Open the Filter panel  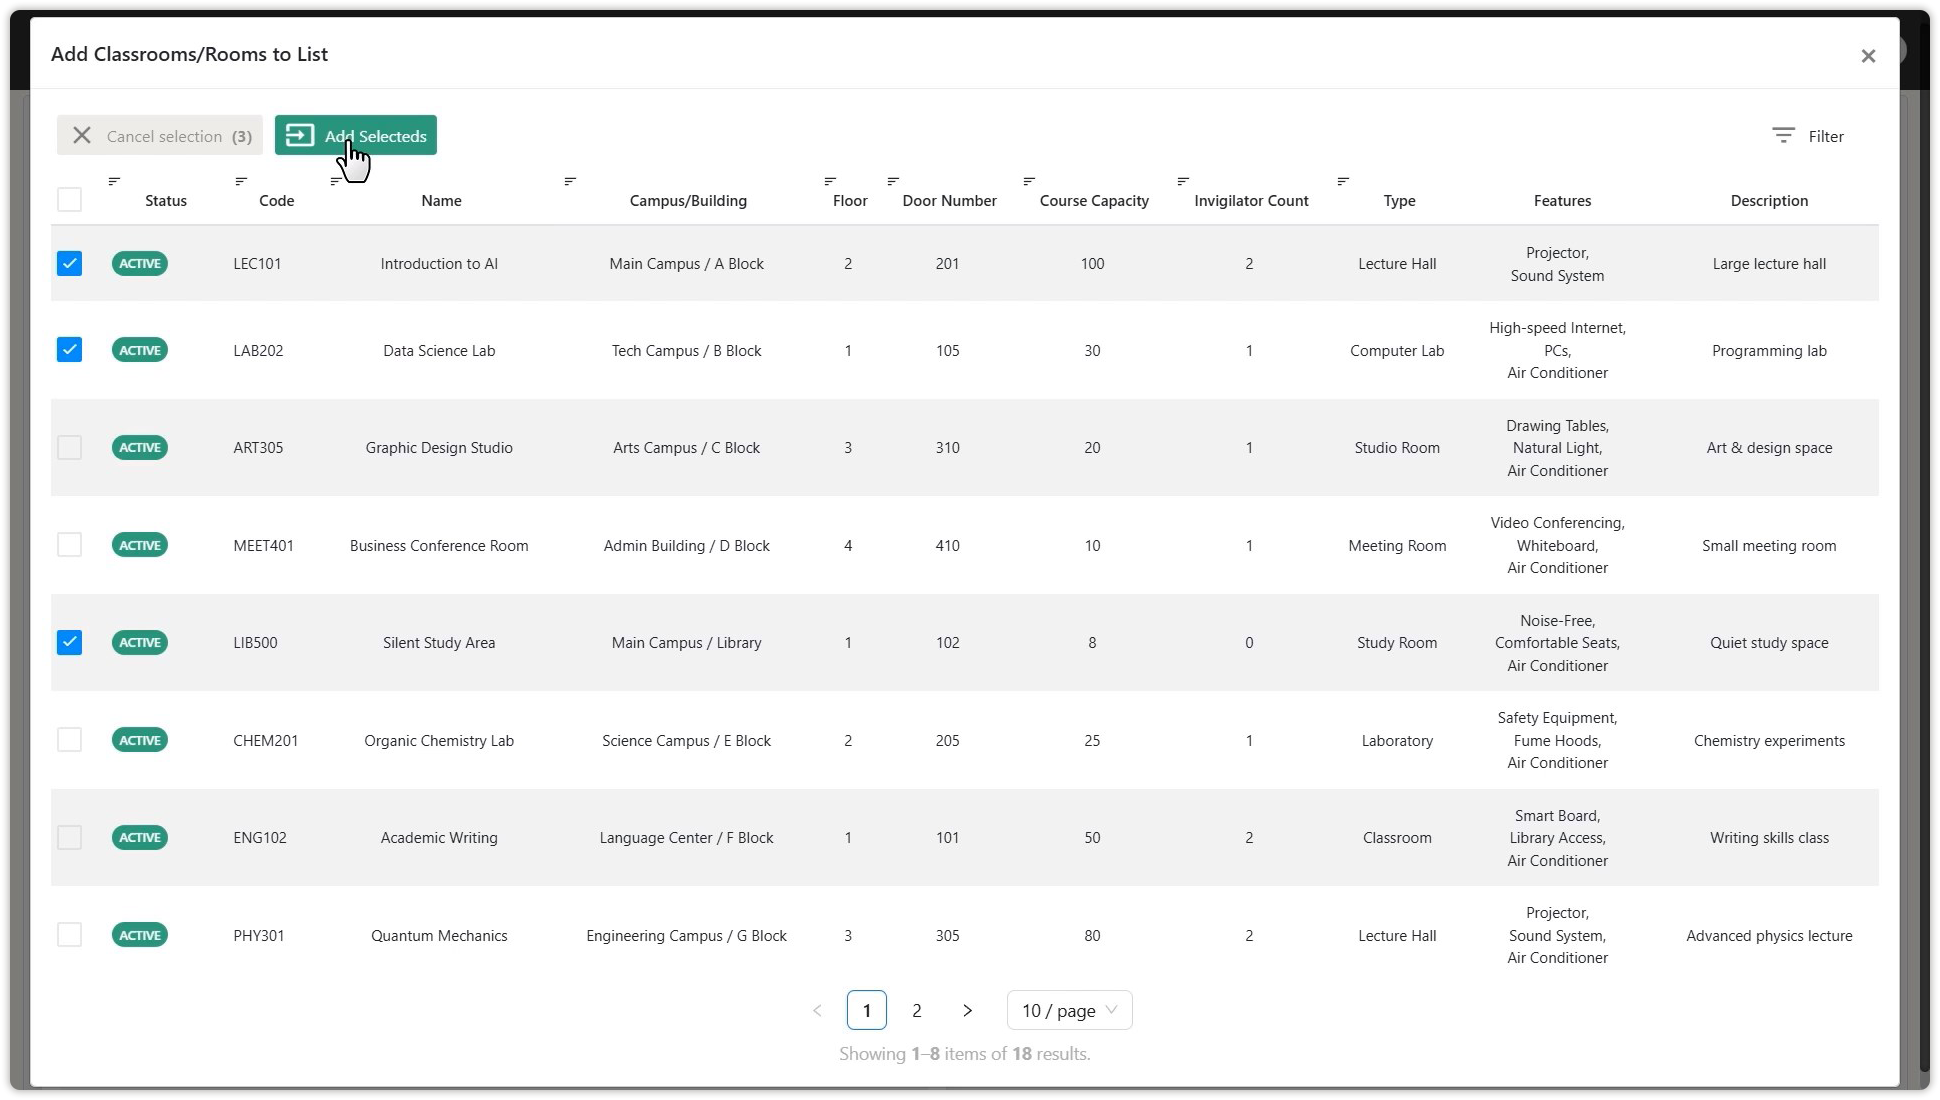pos(1808,136)
